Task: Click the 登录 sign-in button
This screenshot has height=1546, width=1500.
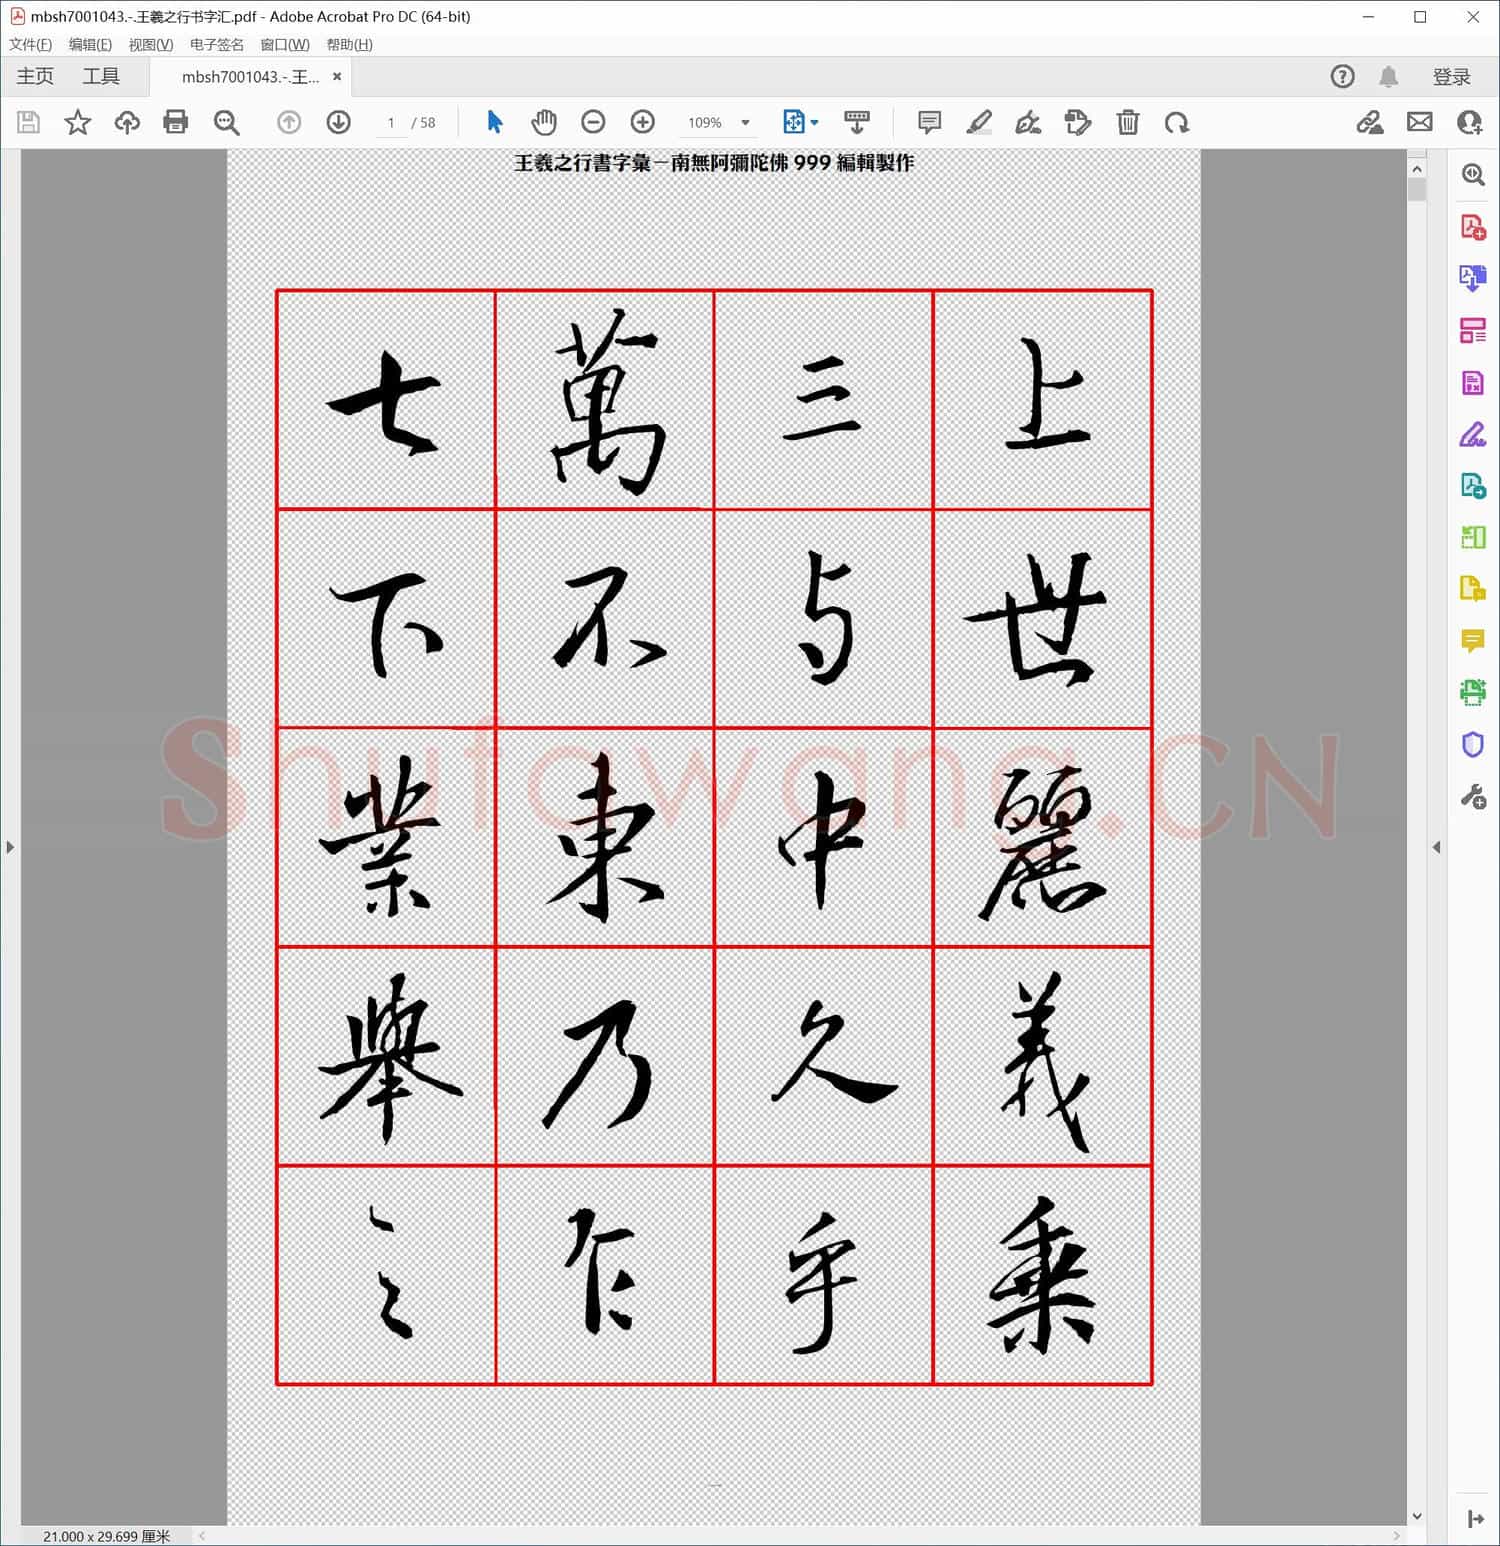Action: tap(1453, 76)
